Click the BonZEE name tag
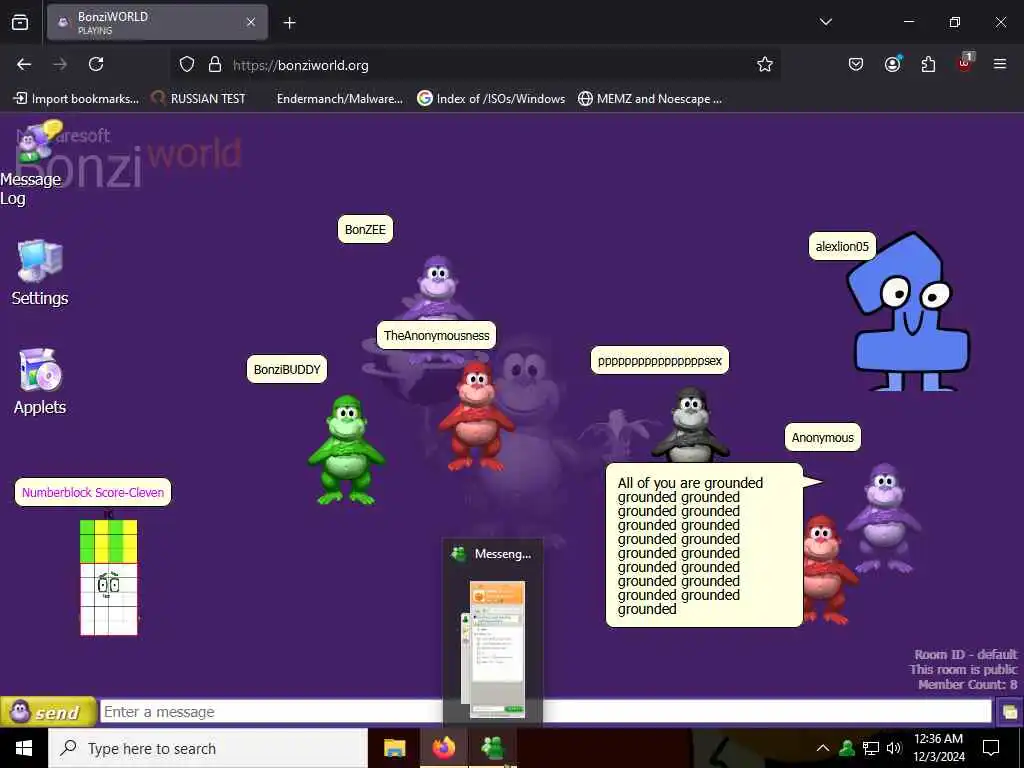 coord(365,229)
